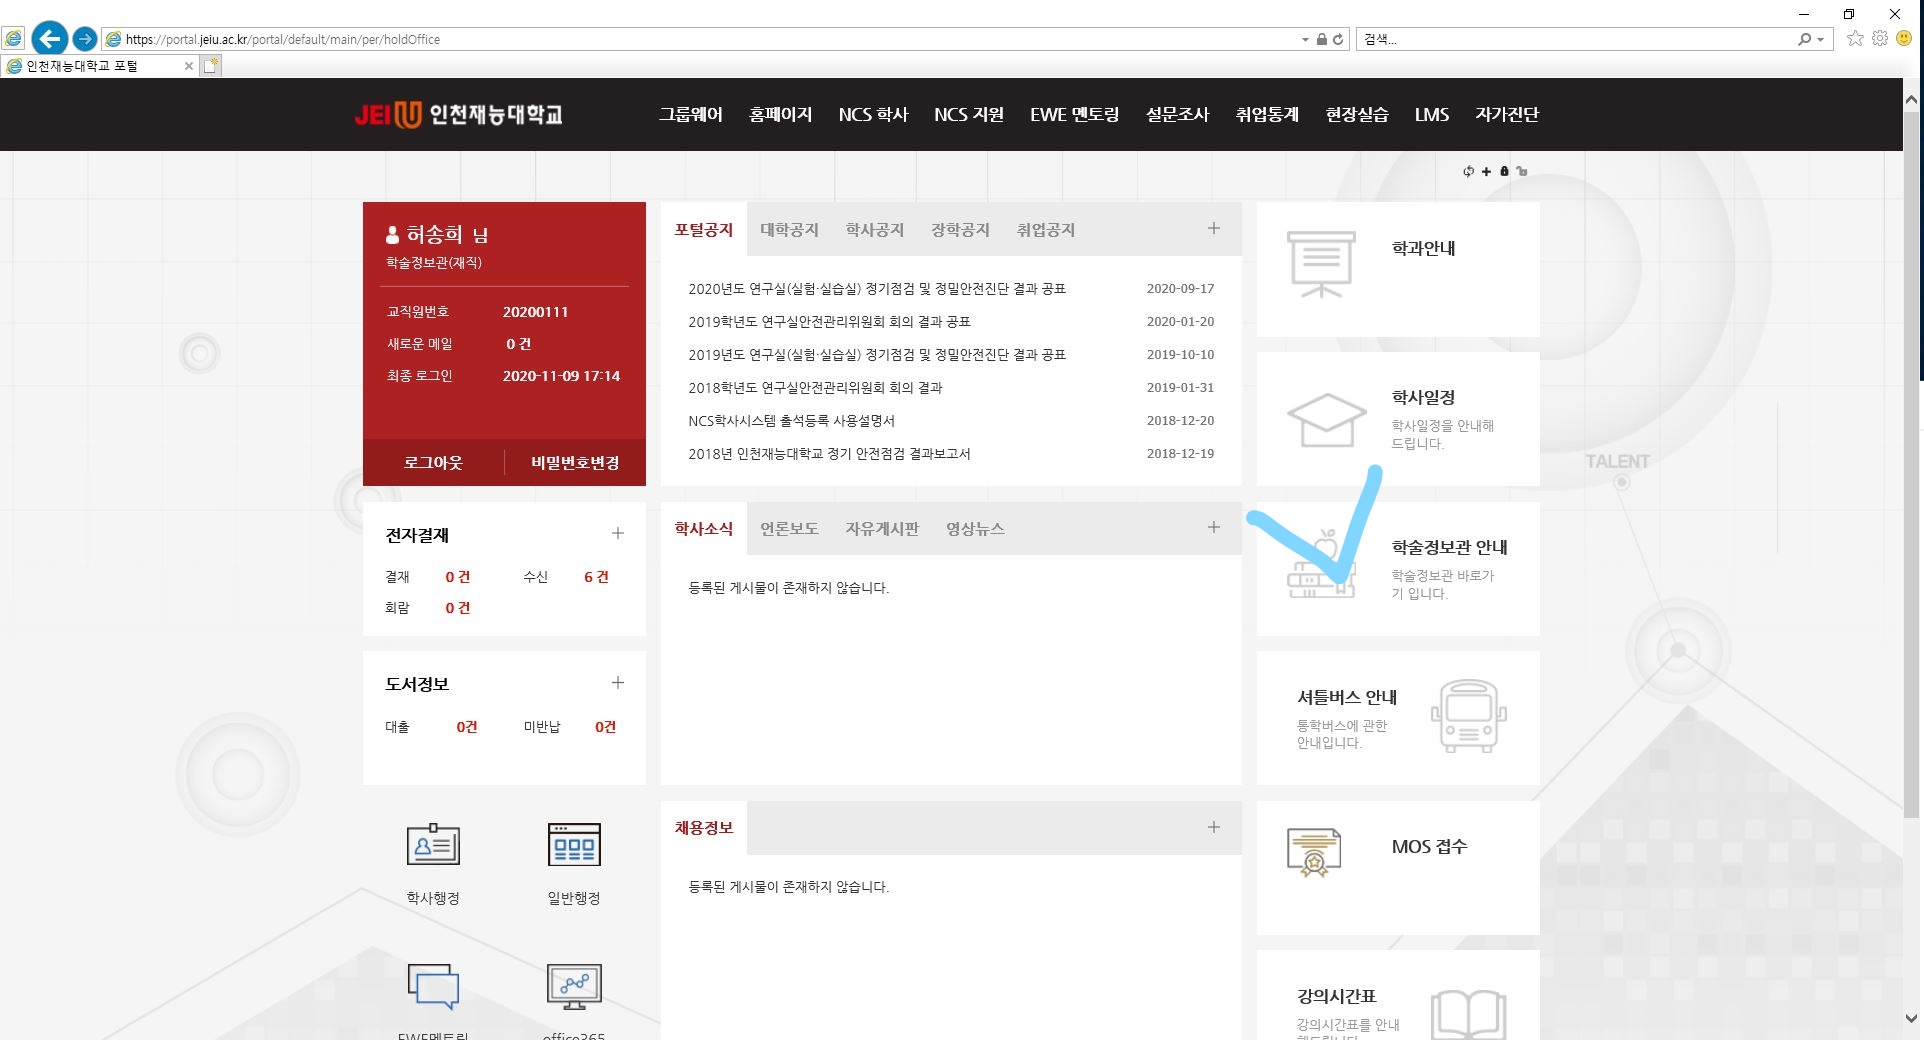The image size is (1924, 1040).
Task: Open the 일반행정 icon
Action: (x=574, y=845)
